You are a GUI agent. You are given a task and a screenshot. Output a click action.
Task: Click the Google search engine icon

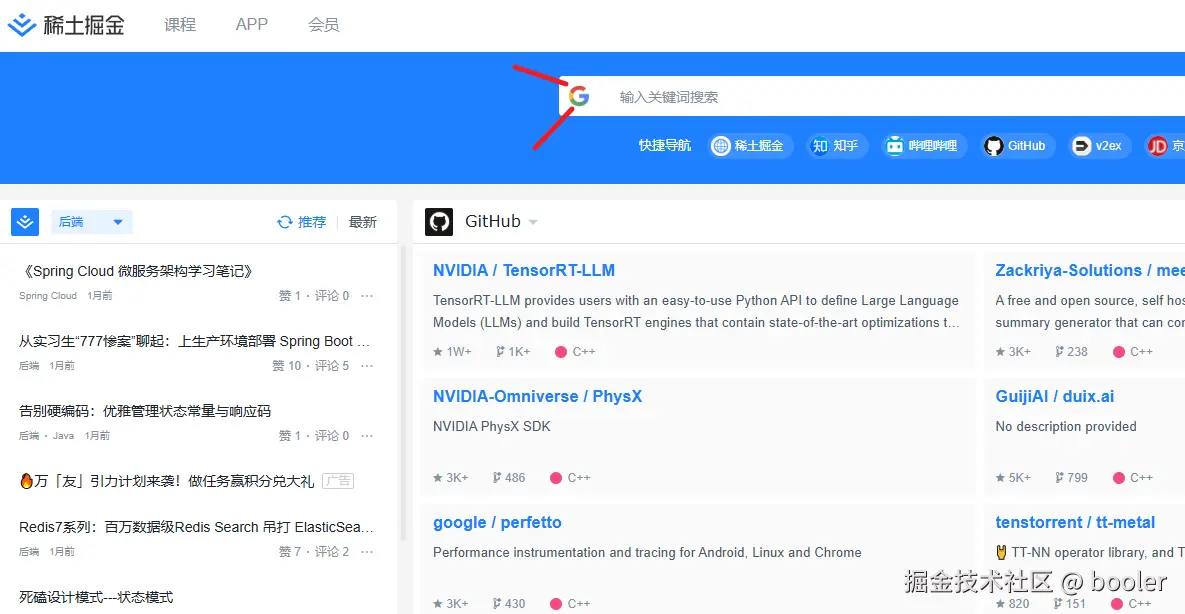click(x=579, y=97)
